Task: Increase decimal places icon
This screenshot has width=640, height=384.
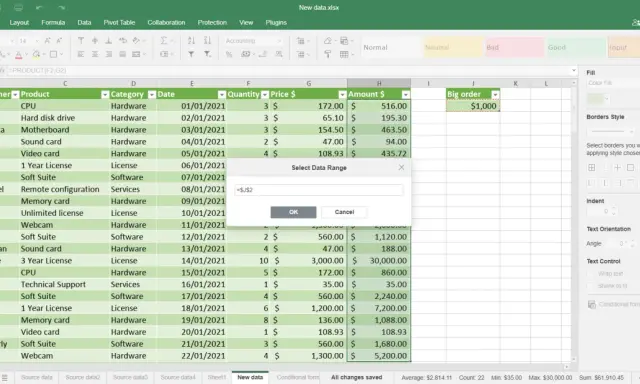Action: click(x=279, y=54)
